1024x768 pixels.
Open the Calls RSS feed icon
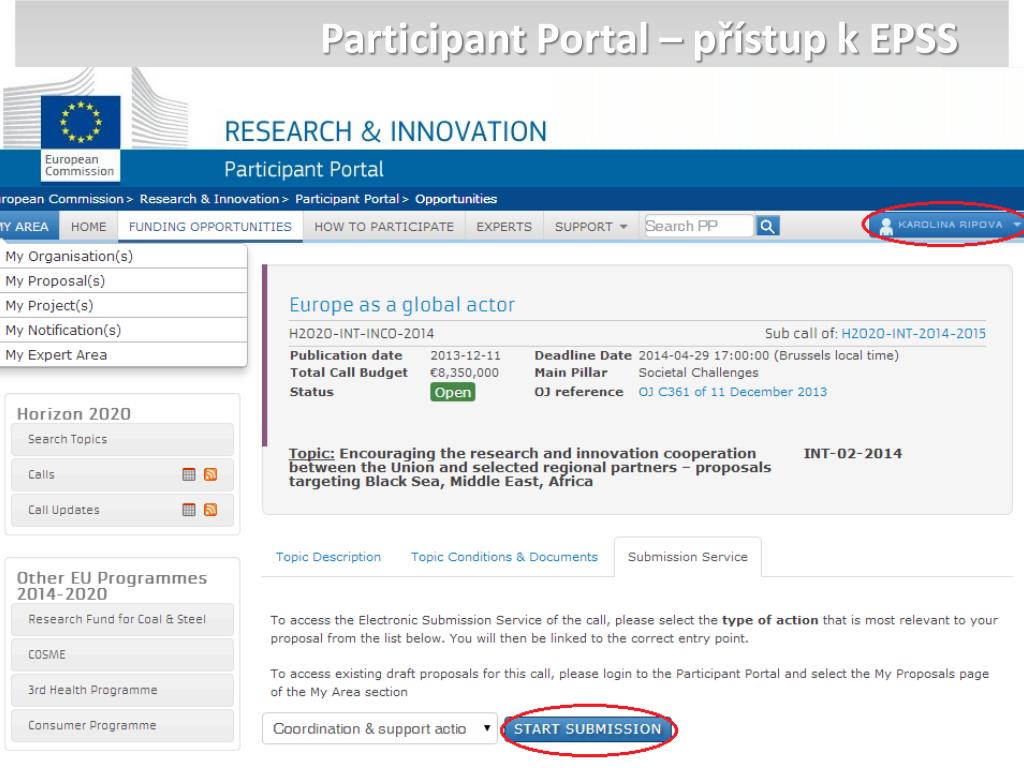[x=210, y=475]
